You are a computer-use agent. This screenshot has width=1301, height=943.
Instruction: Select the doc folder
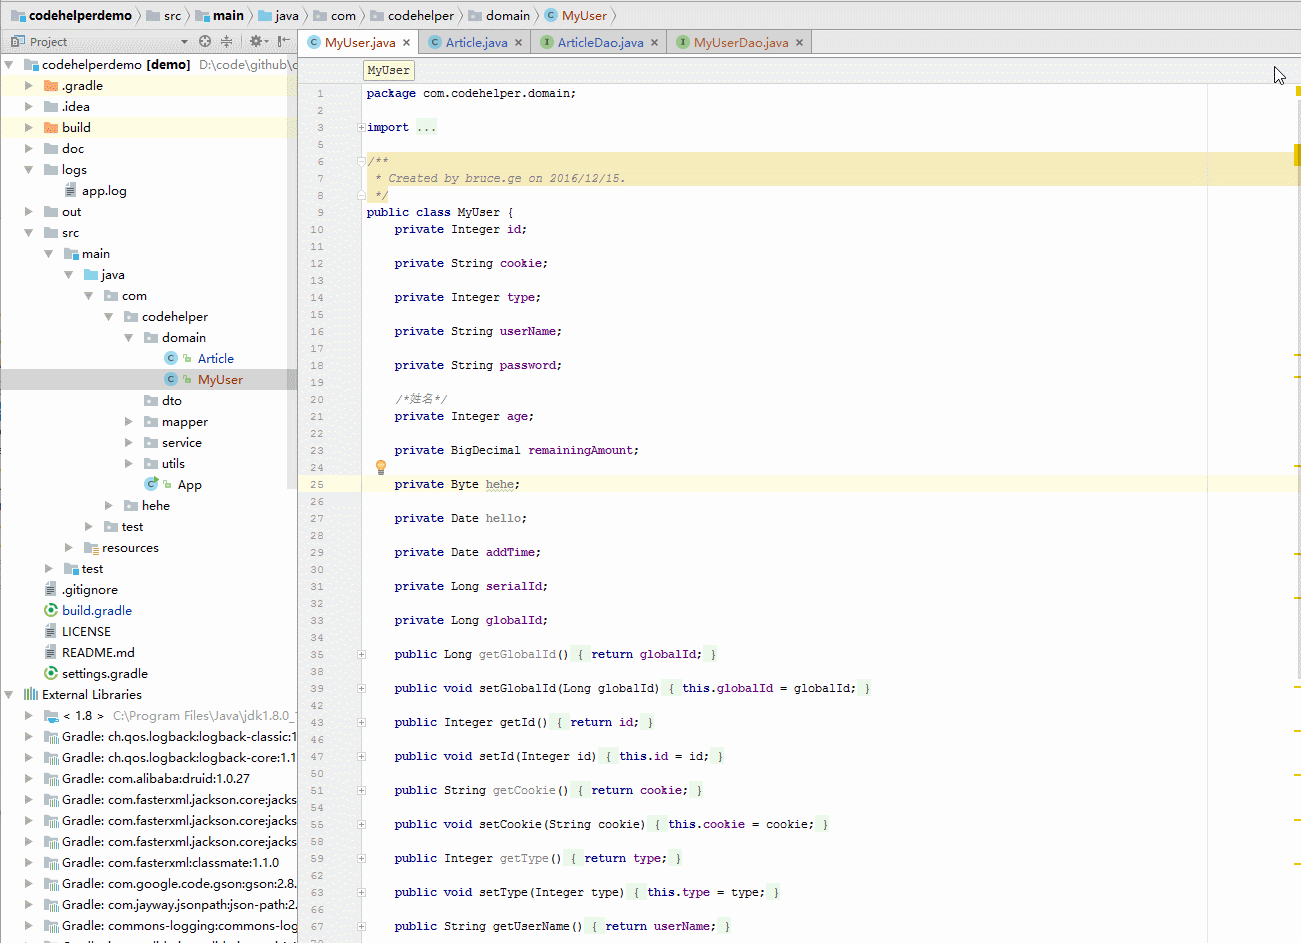73,148
